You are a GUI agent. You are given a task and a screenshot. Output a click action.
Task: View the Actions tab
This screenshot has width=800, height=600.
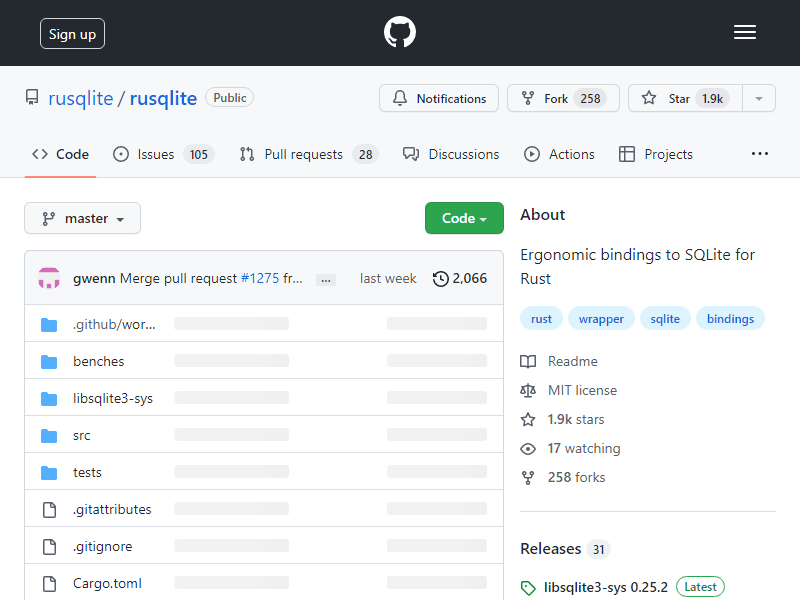tap(559, 154)
